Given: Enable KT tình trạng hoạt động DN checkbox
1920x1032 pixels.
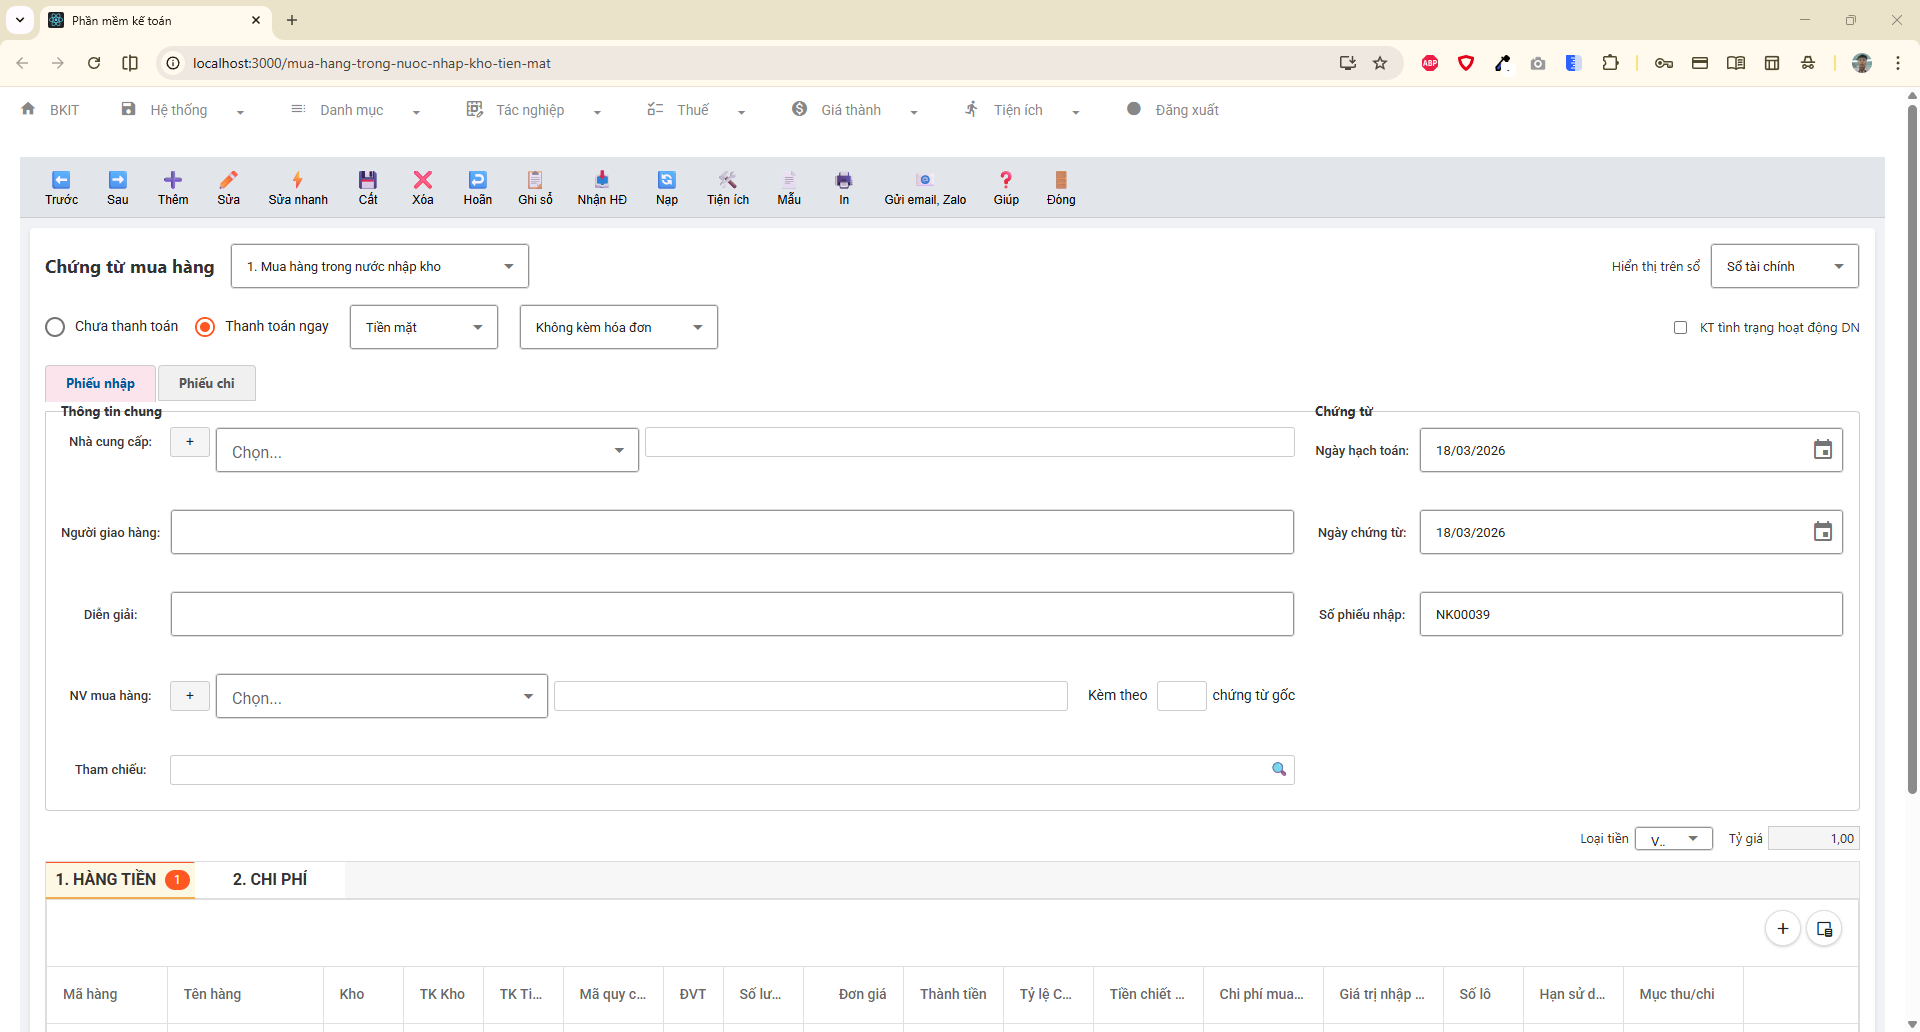Looking at the screenshot, I should [1680, 328].
